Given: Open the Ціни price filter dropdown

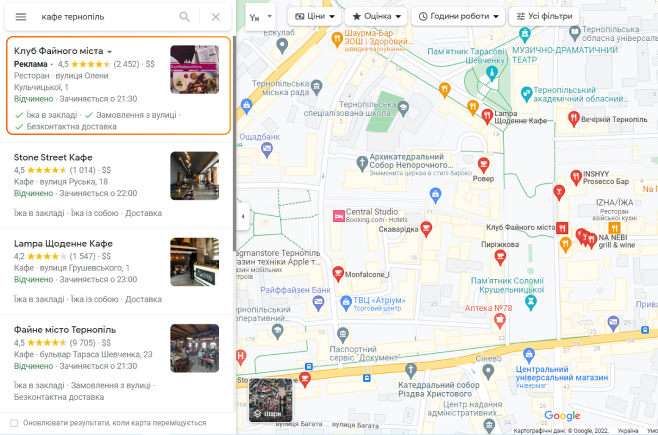Looking at the screenshot, I should 314,16.
